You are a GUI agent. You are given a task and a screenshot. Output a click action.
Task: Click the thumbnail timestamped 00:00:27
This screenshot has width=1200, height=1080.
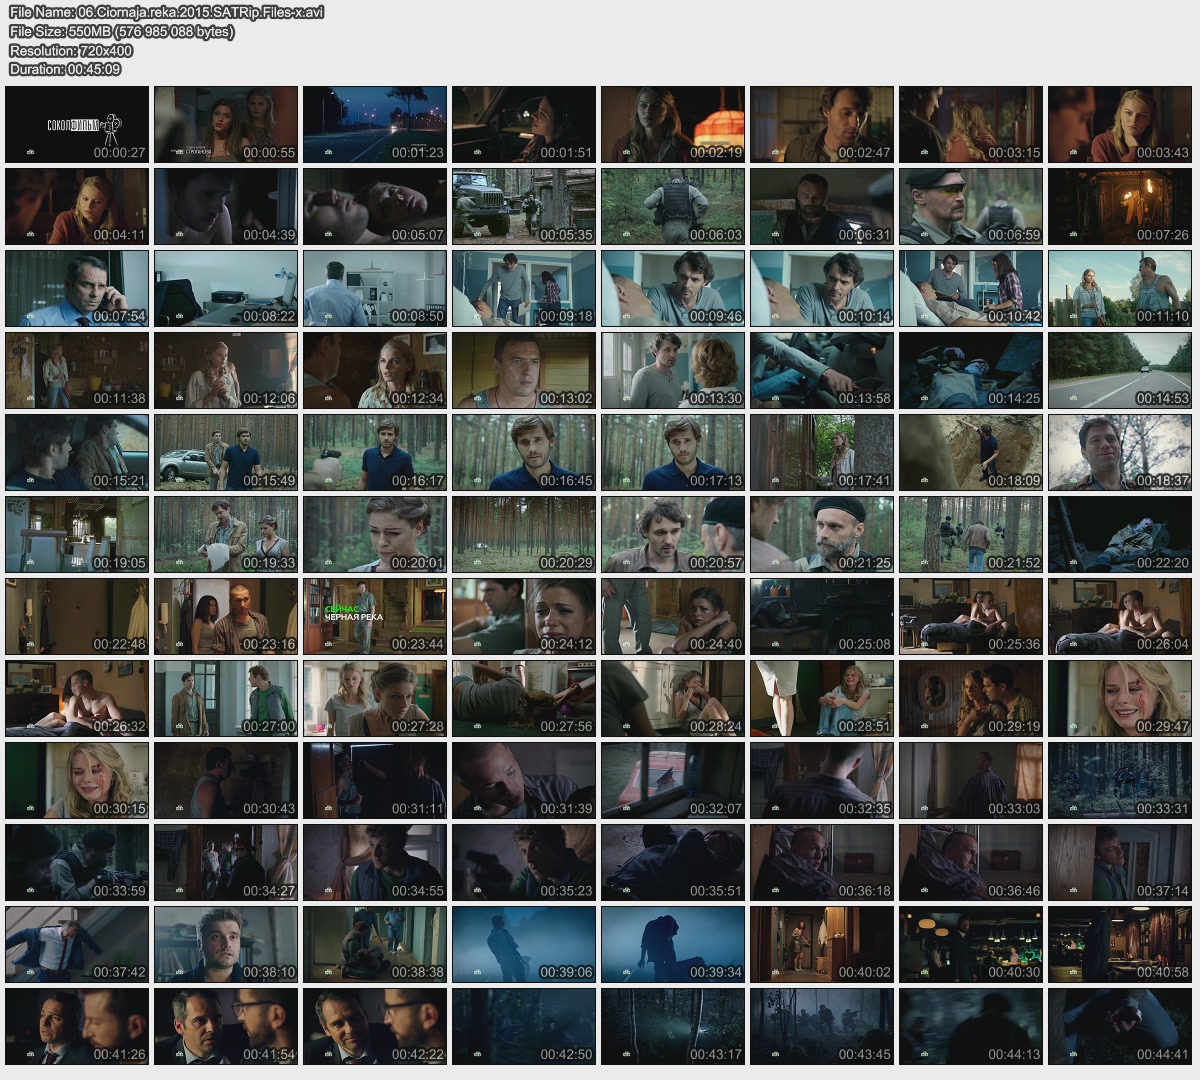[77, 124]
